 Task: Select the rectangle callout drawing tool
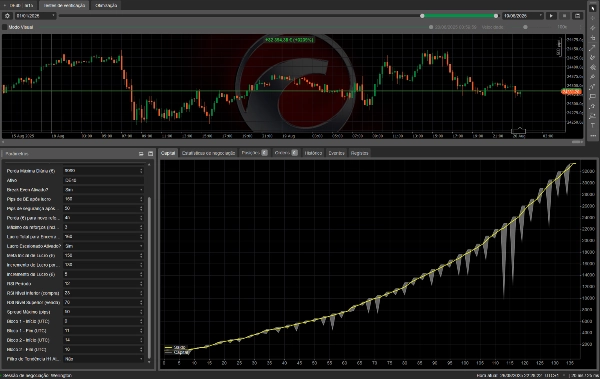pyautogui.click(x=593, y=96)
